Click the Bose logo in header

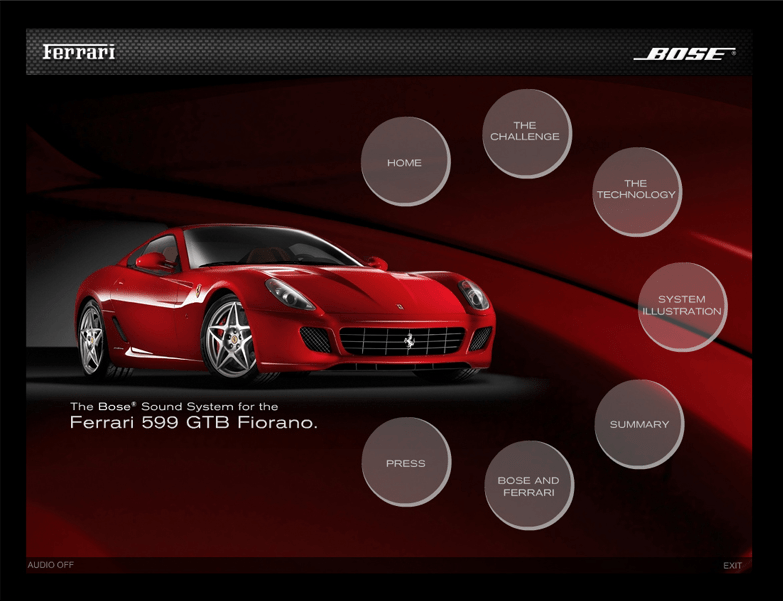click(685, 53)
